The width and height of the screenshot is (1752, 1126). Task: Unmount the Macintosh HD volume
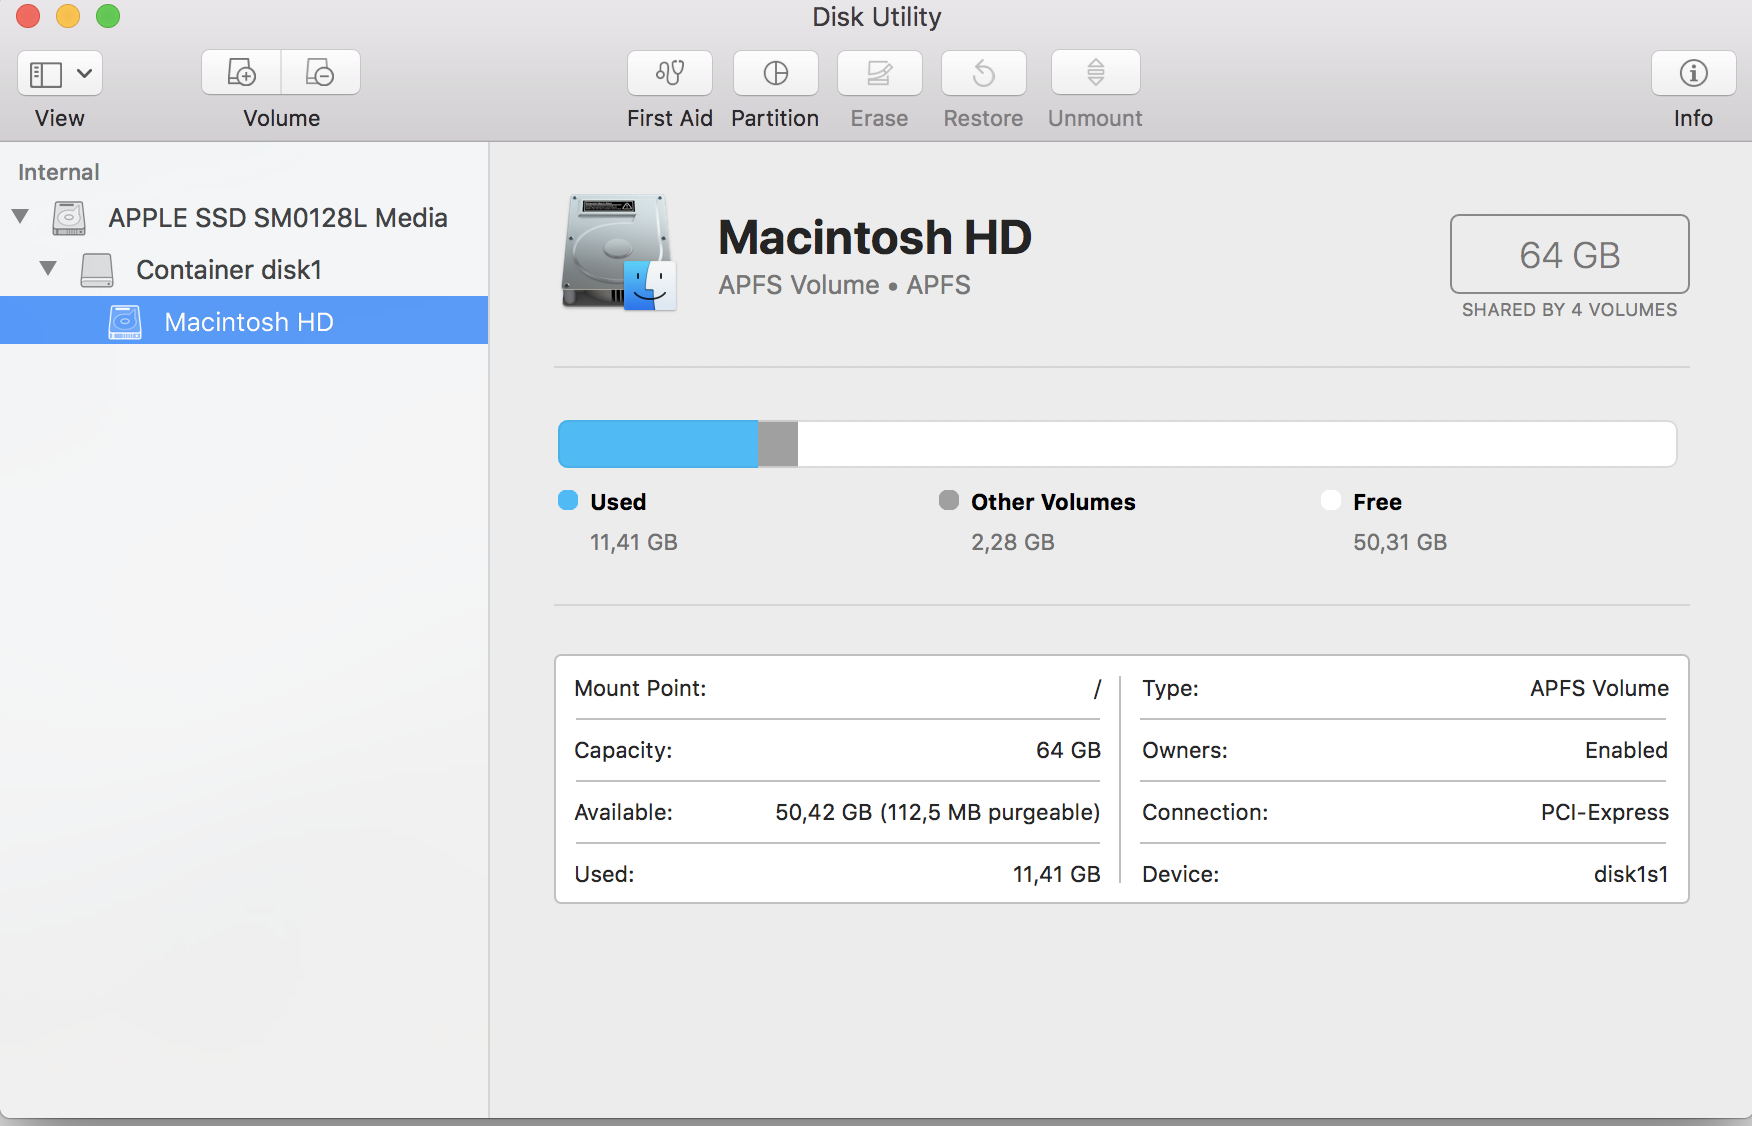(1095, 73)
